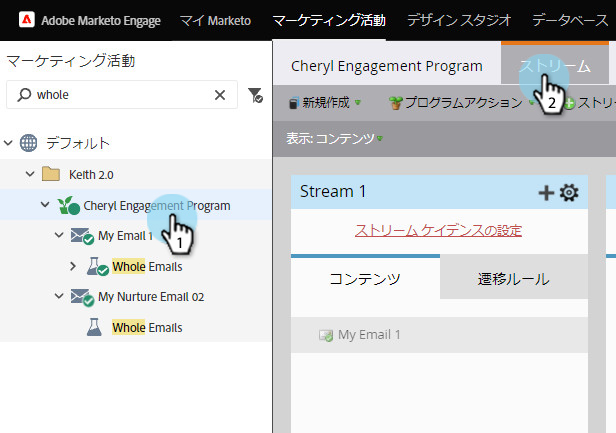Select My Nurture Email 02 in tree
This screenshot has height=433, width=616.
tap(151, 297)
